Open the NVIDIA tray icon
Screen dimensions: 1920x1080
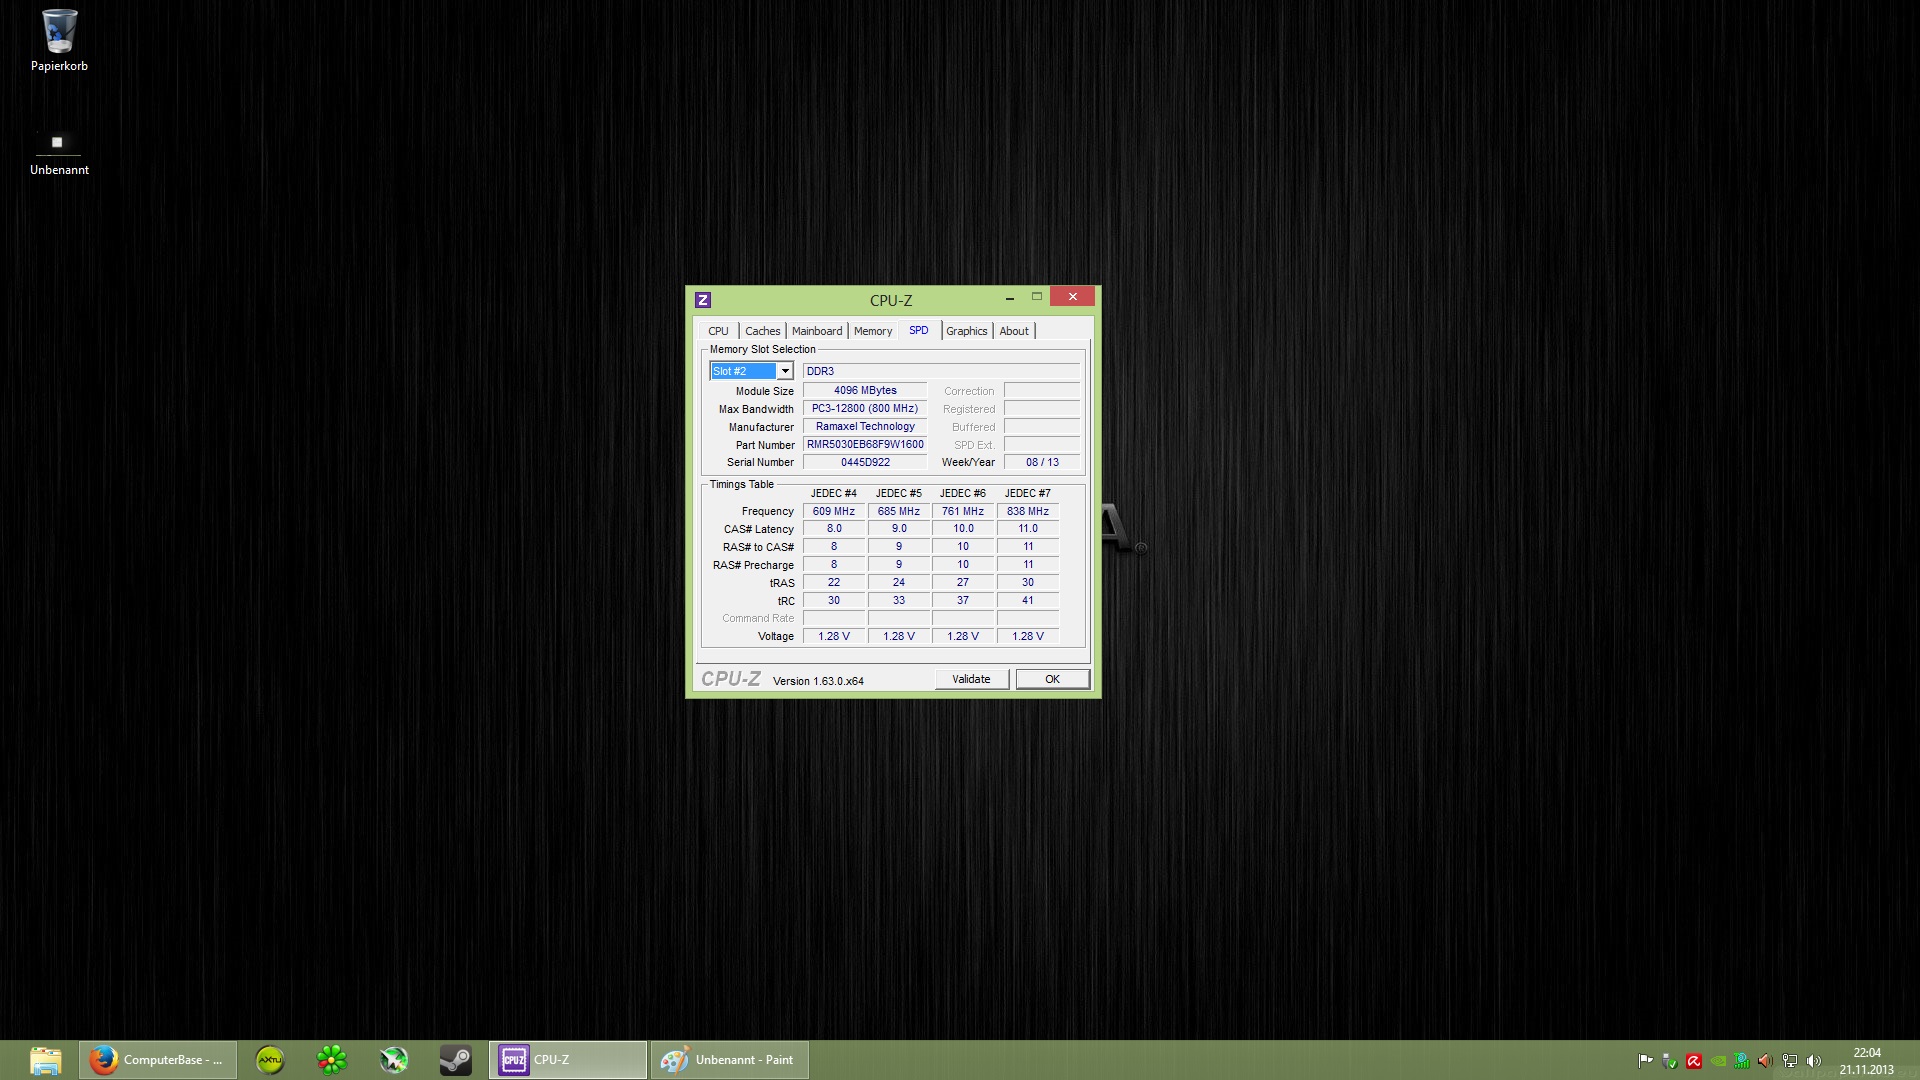pyautogui.click(x=1718, y=1061)
